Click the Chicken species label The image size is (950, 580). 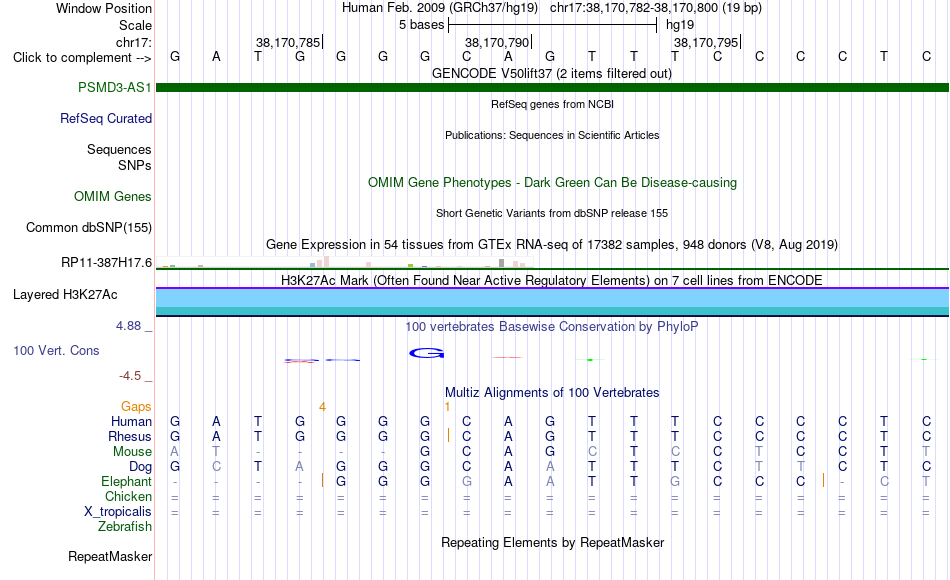pos(128,496)
